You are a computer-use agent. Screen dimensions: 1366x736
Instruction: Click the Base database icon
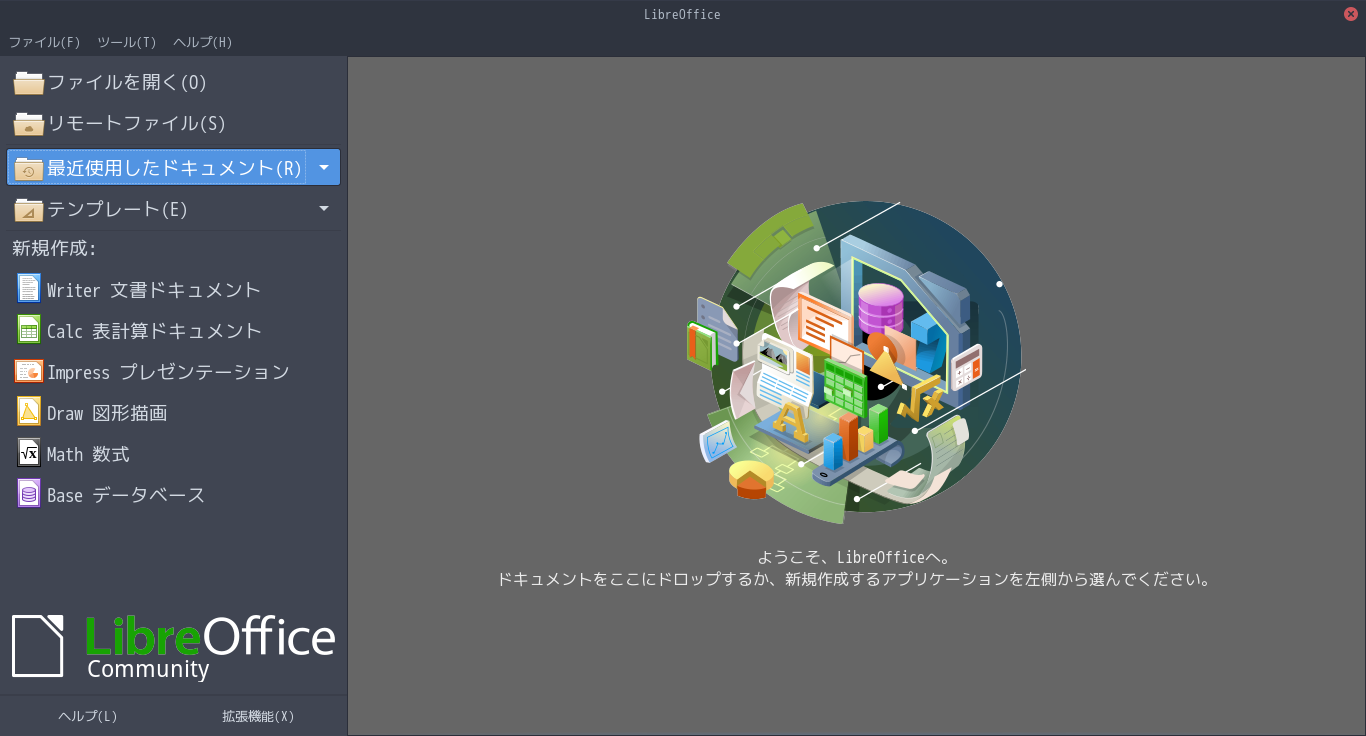coord(29,494)
